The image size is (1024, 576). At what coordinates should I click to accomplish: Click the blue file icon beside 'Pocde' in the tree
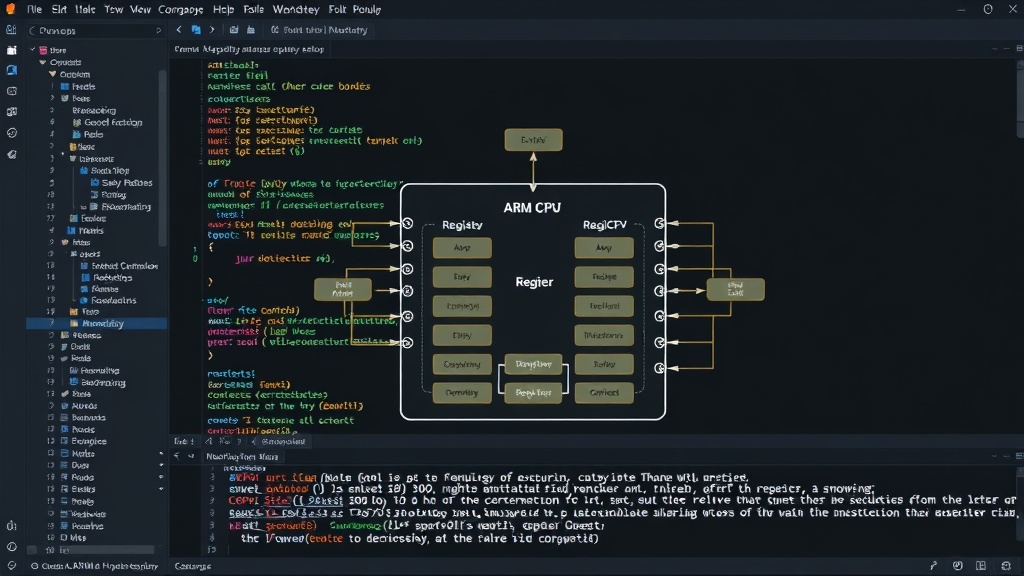(65, 429)
